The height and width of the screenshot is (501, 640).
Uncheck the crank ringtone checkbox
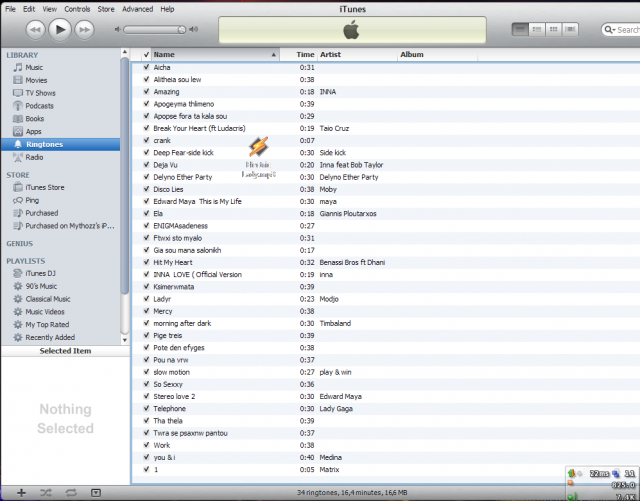click(146, 140)
